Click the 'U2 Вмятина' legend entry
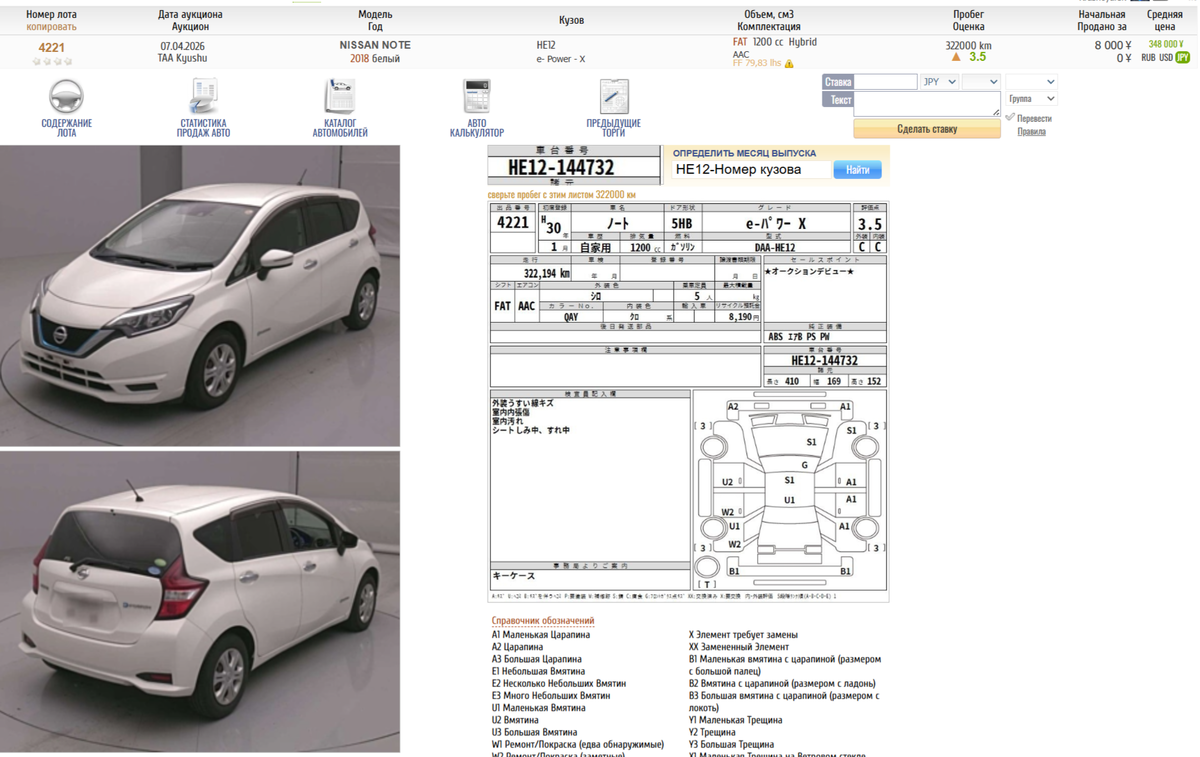Viewport: 1200px width, 757px height. point(515,720)
